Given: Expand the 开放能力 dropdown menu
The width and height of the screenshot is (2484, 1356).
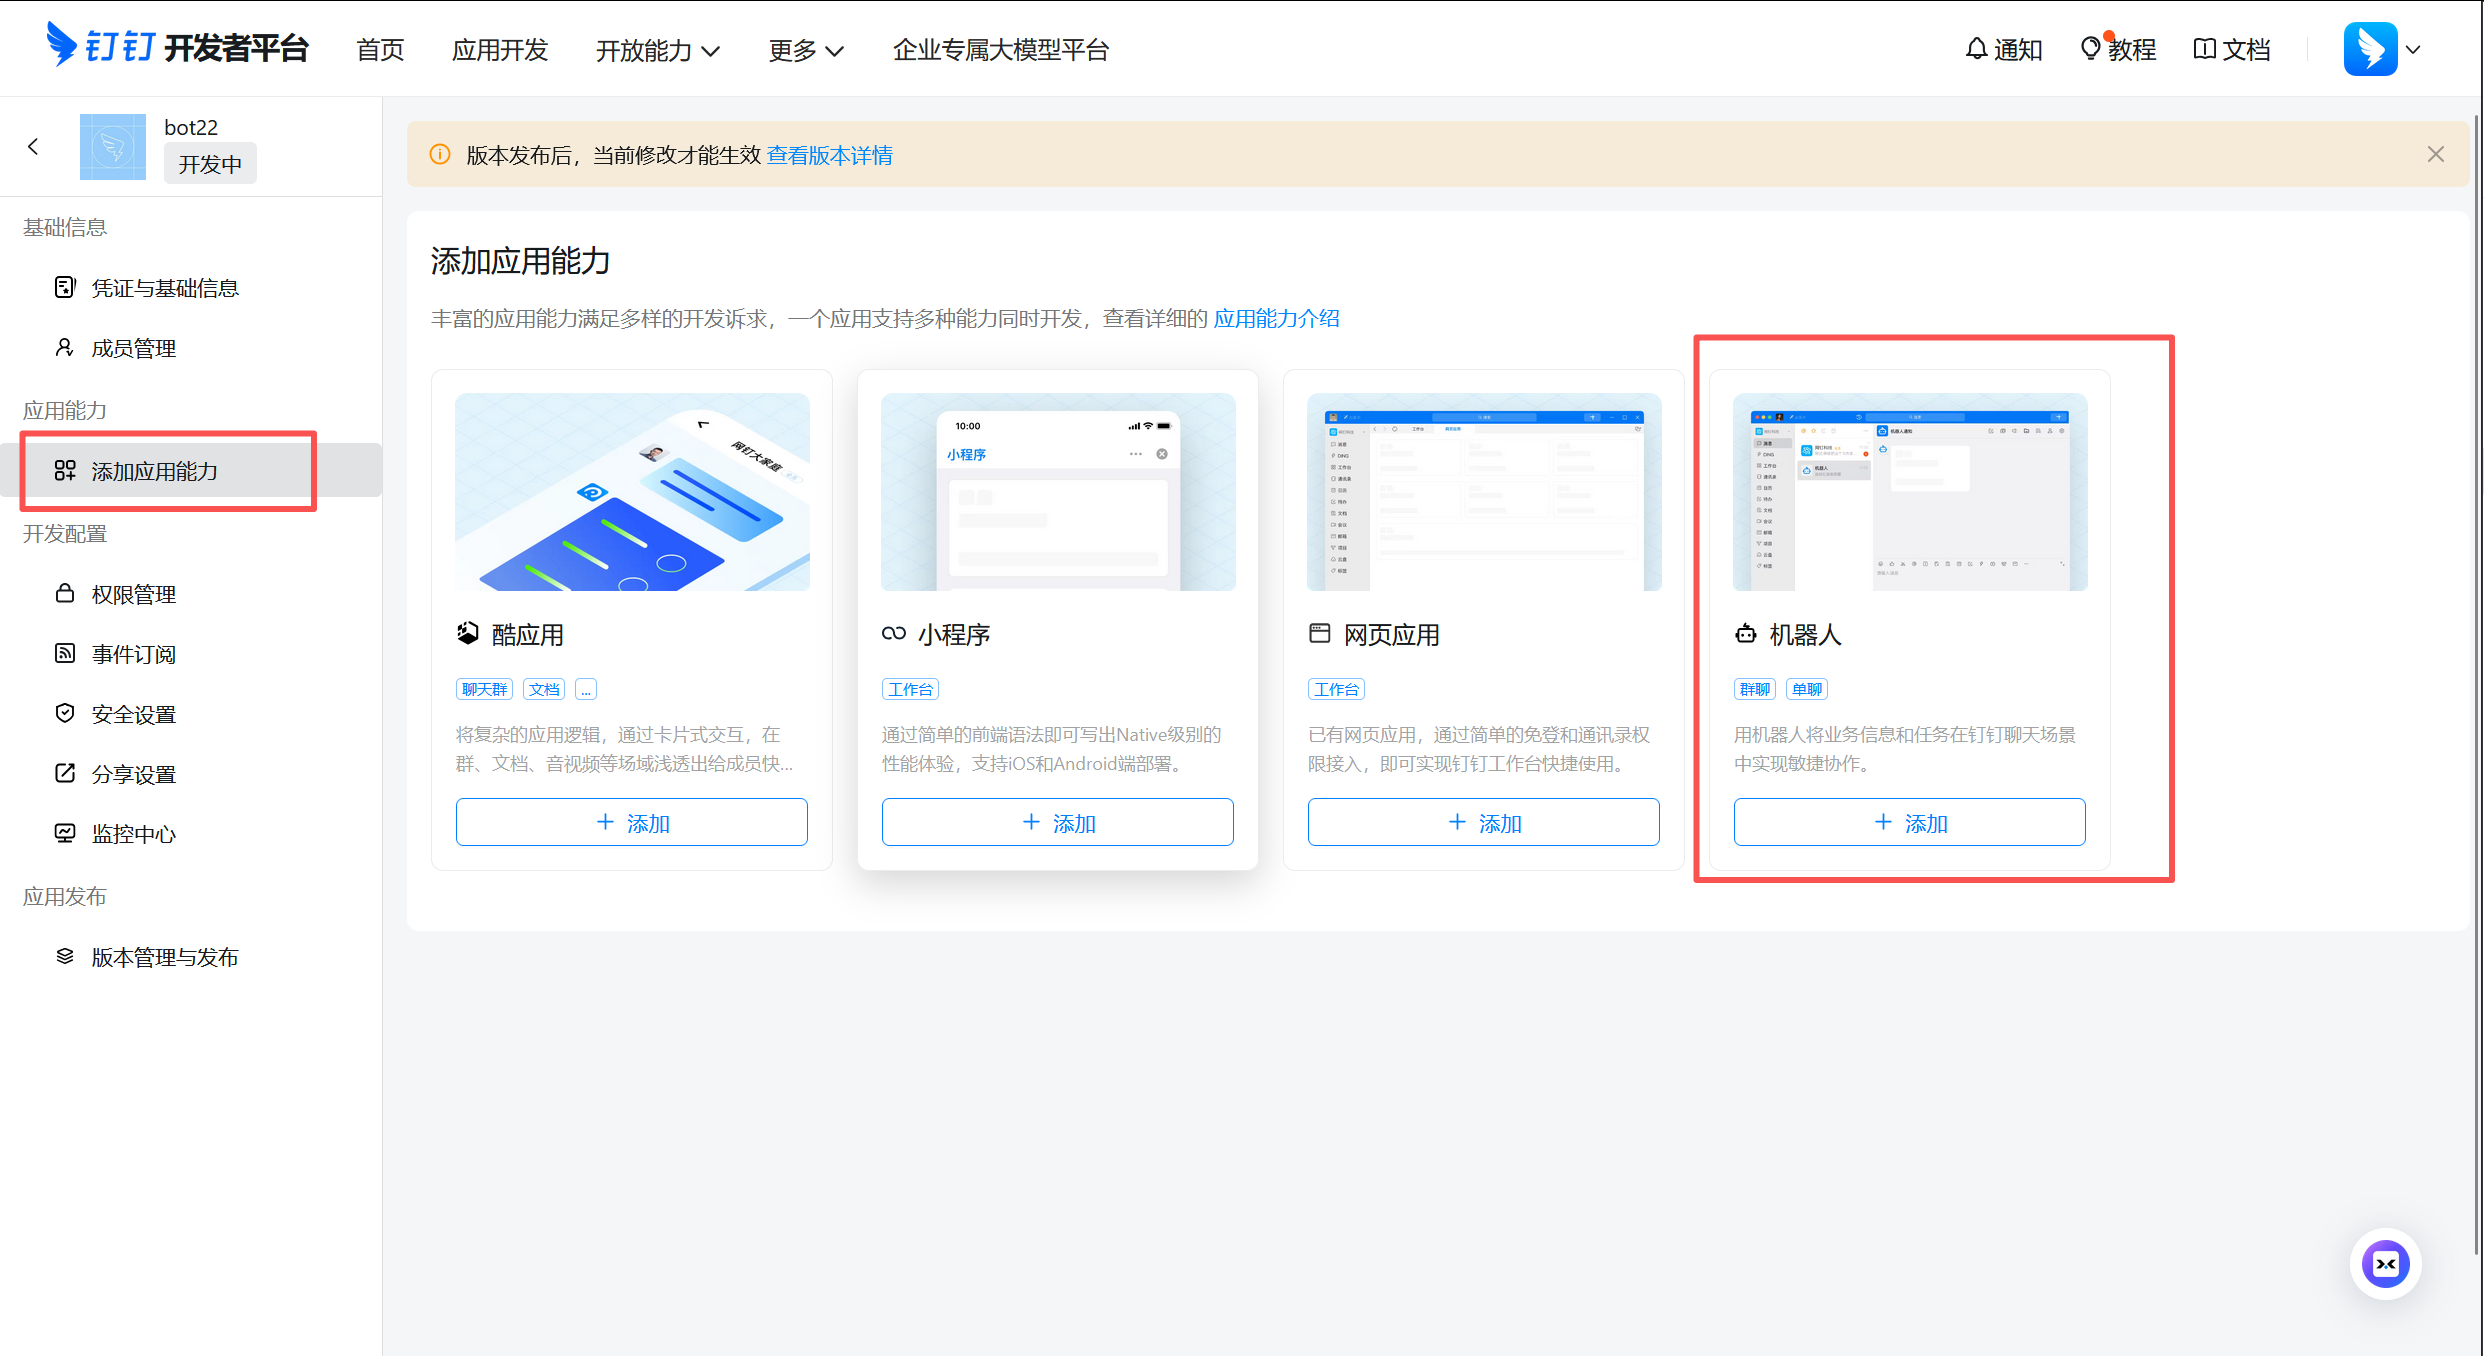Looking at the screenshot, I should [x=657, y=50].
